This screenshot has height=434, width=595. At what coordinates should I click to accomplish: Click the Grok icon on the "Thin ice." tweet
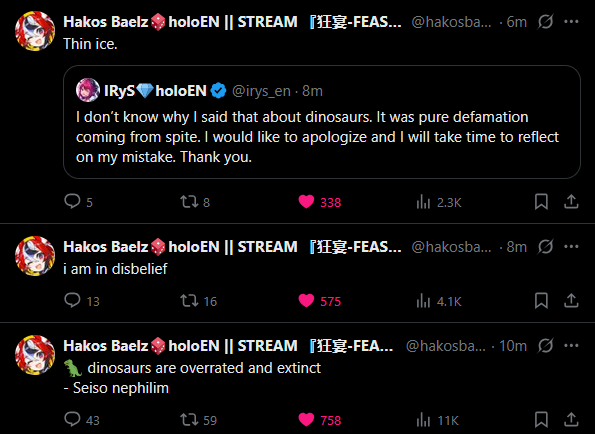pyautogui.click(x=545, y=22)
